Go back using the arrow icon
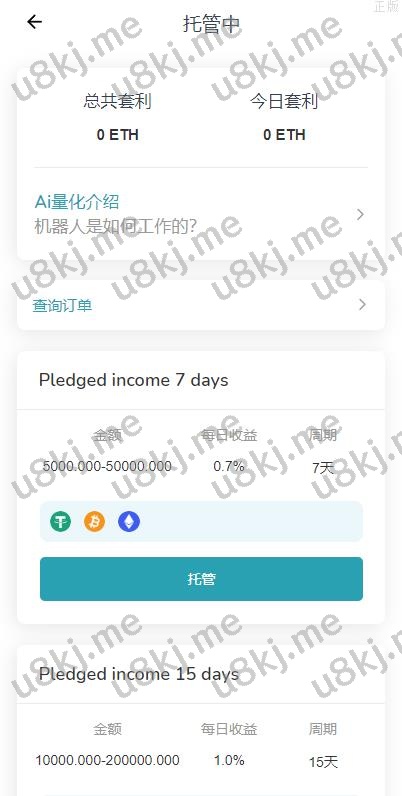This screenshot has height=796, width=402. tap(35, 22)
